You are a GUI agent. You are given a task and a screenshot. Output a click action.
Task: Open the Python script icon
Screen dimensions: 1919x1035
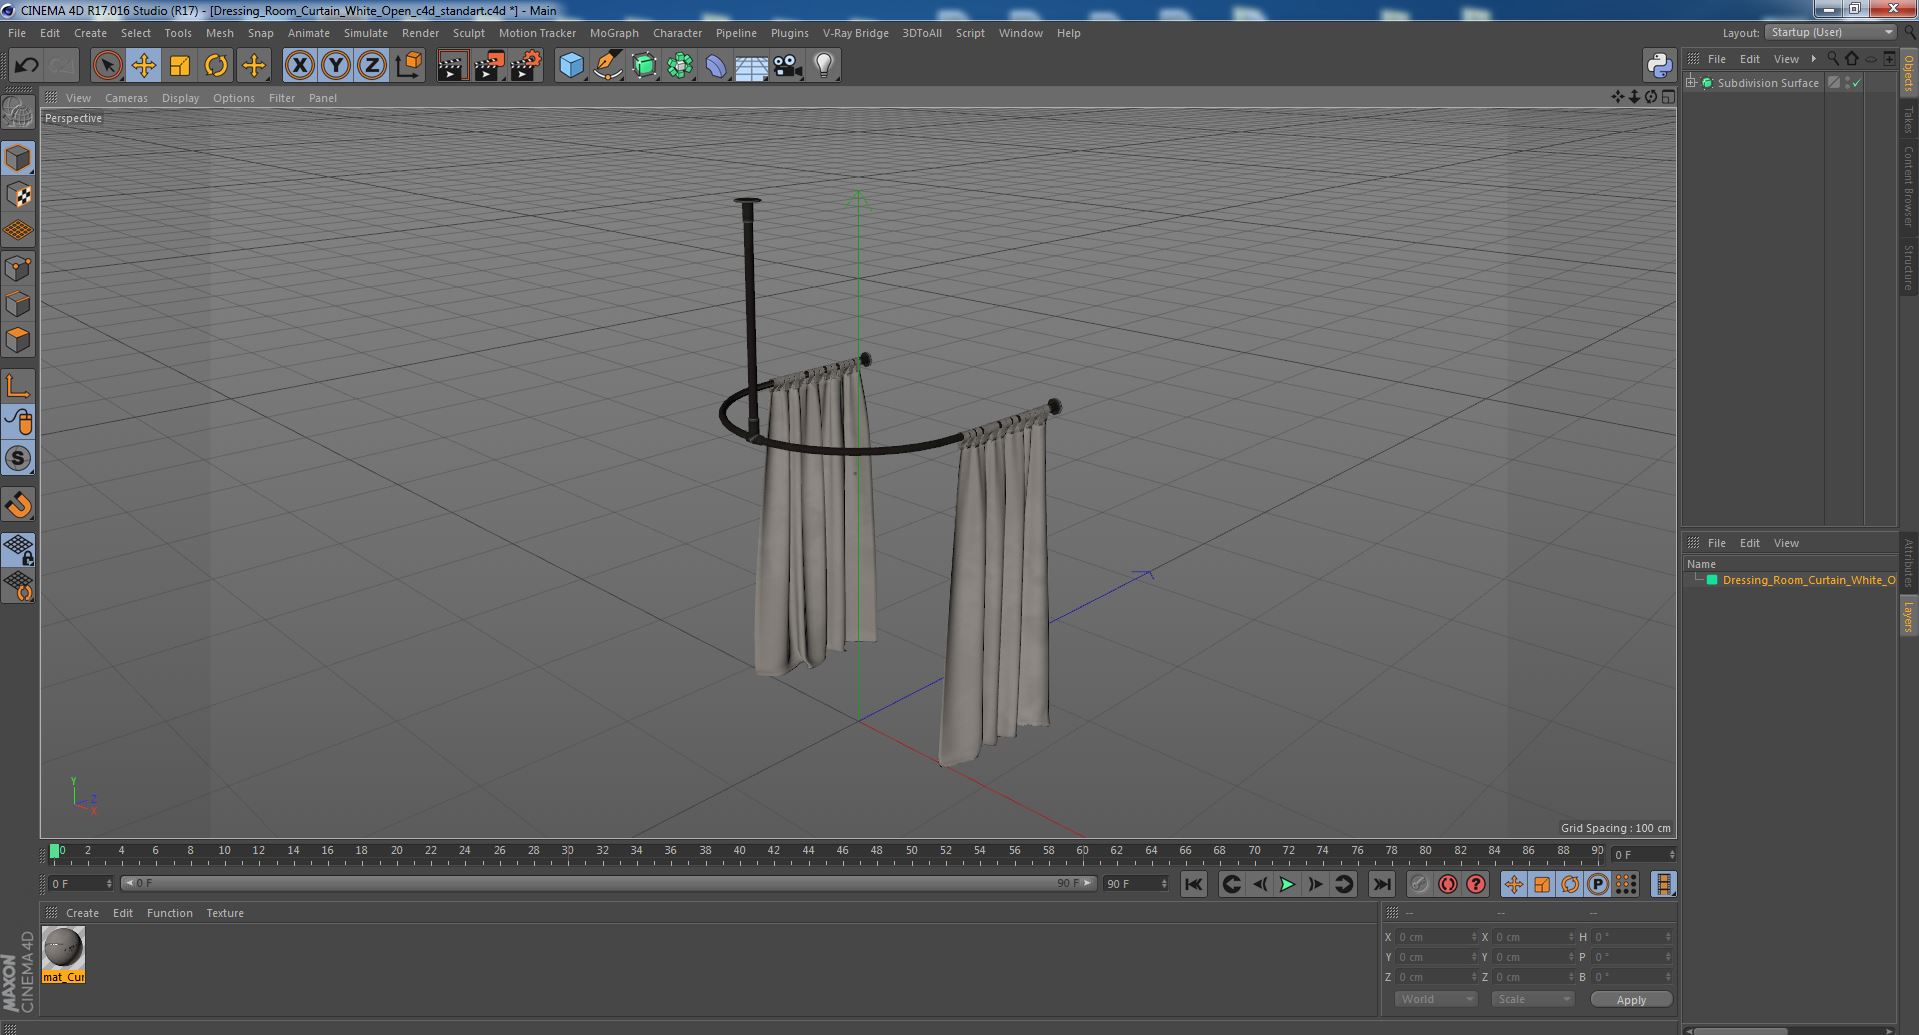(x=1659, y=66)
